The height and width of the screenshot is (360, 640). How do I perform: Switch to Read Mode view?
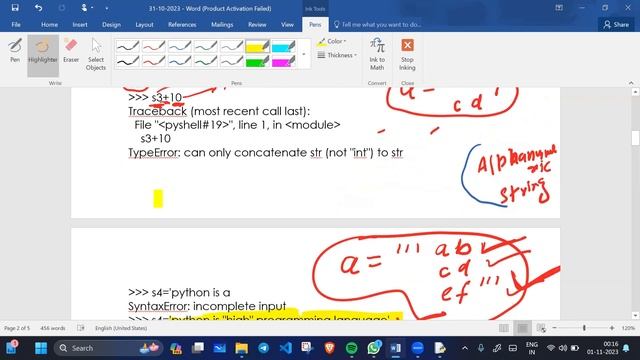click(x=504, y=328)
